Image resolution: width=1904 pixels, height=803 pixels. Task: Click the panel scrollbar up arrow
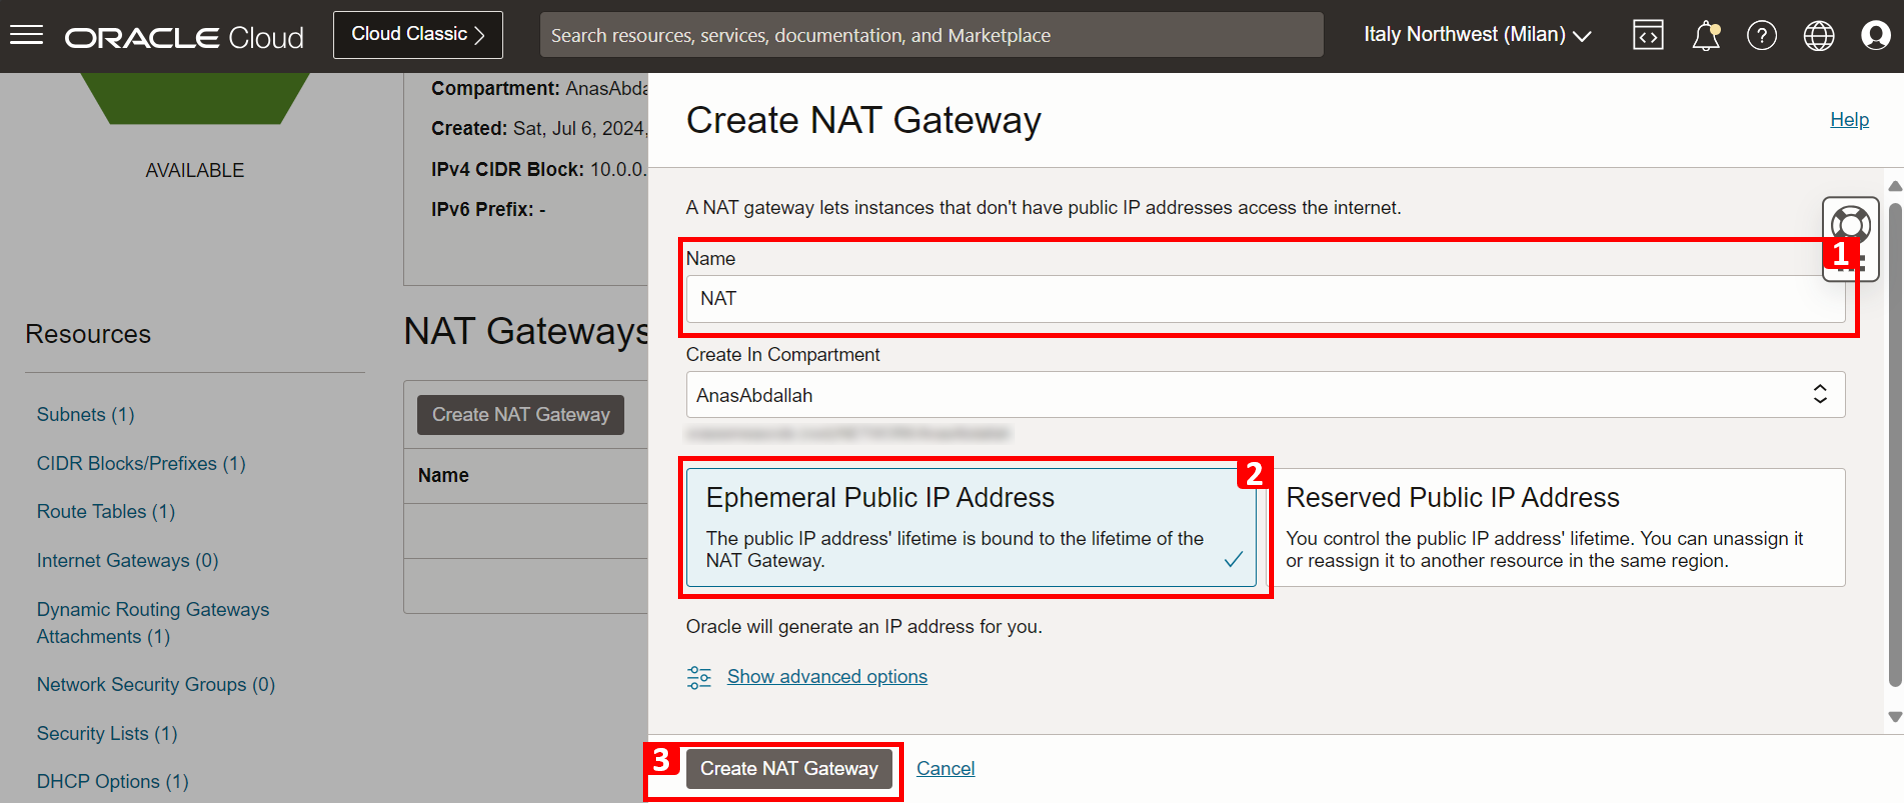point(1894,186)
